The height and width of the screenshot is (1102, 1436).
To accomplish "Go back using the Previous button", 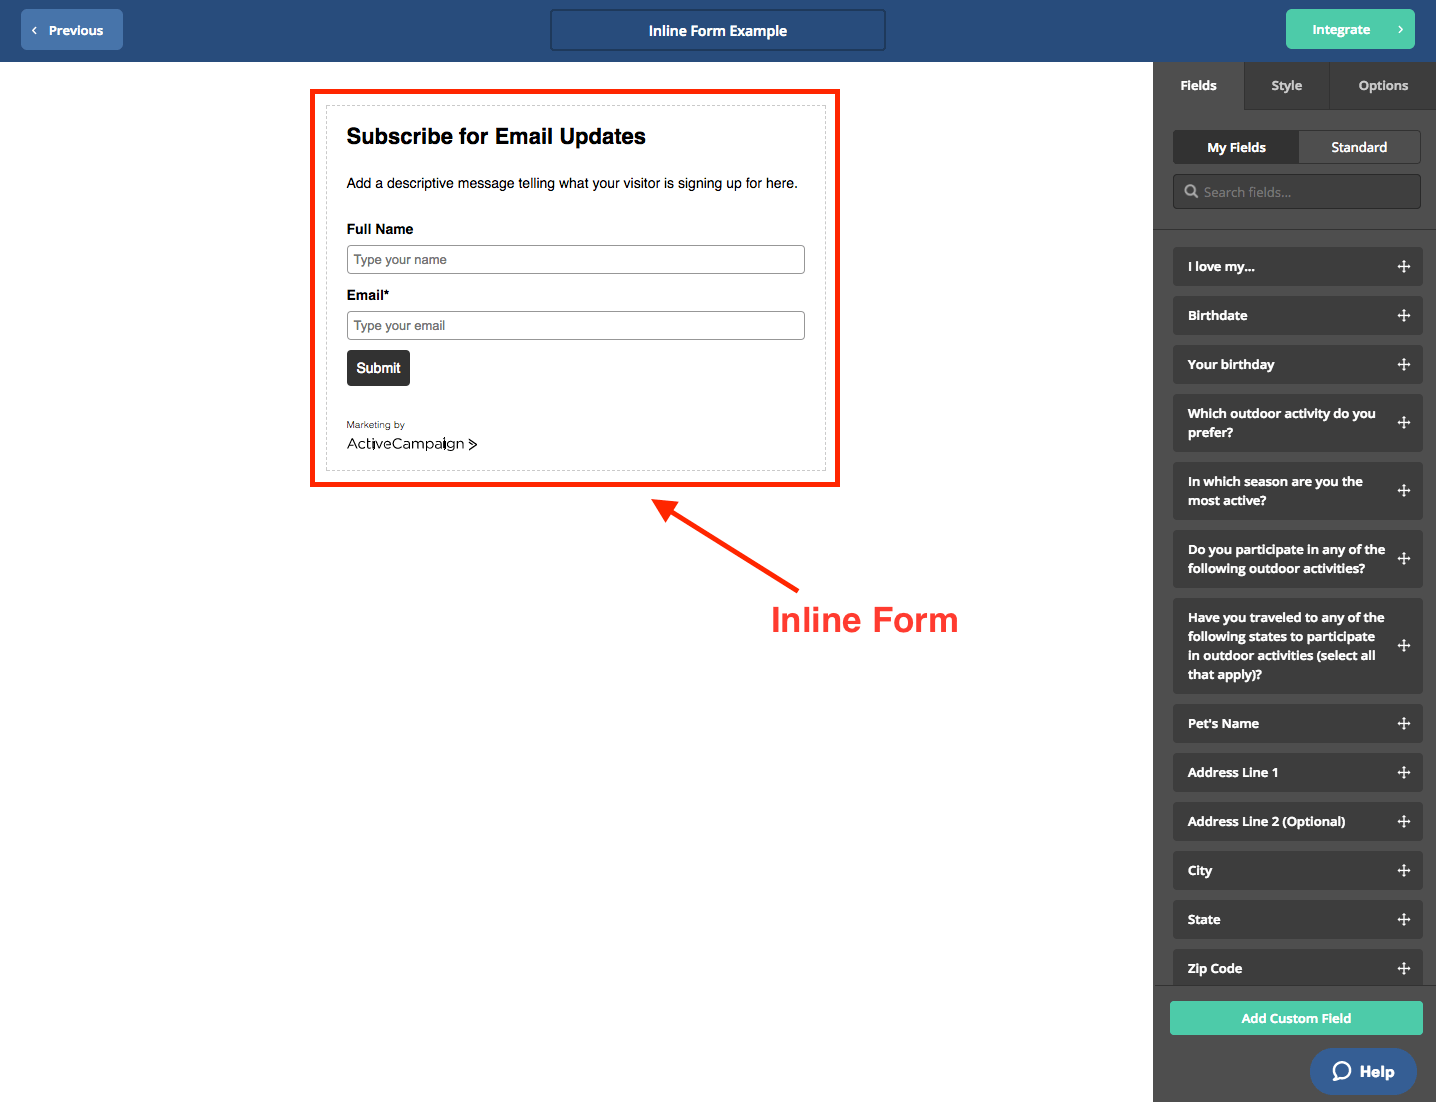I will 72,30.
